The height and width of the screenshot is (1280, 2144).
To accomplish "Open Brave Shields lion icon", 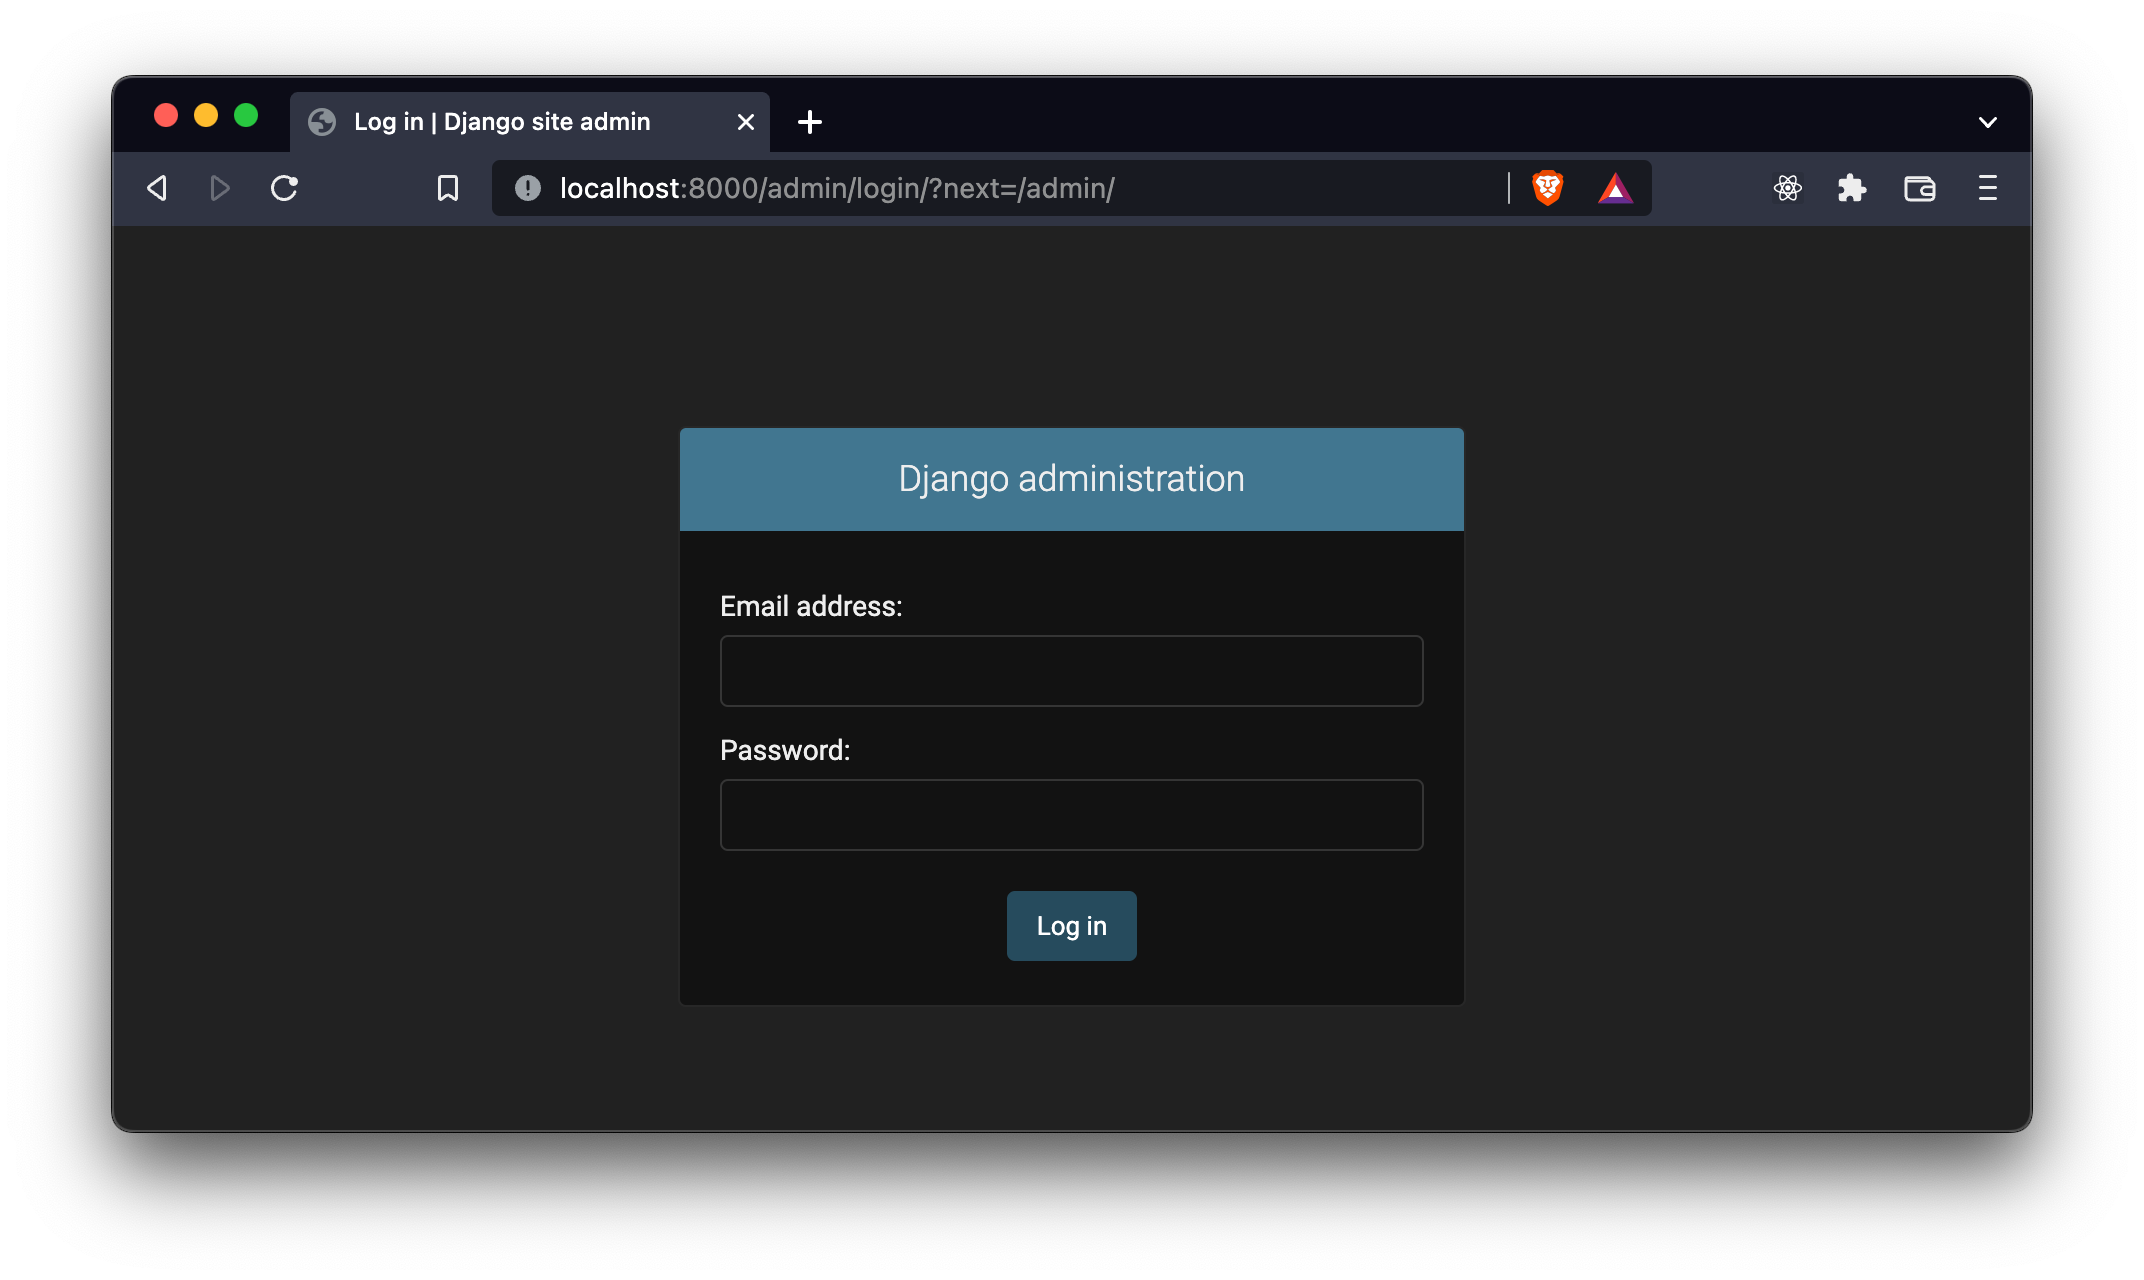I will click(1548, 188).
